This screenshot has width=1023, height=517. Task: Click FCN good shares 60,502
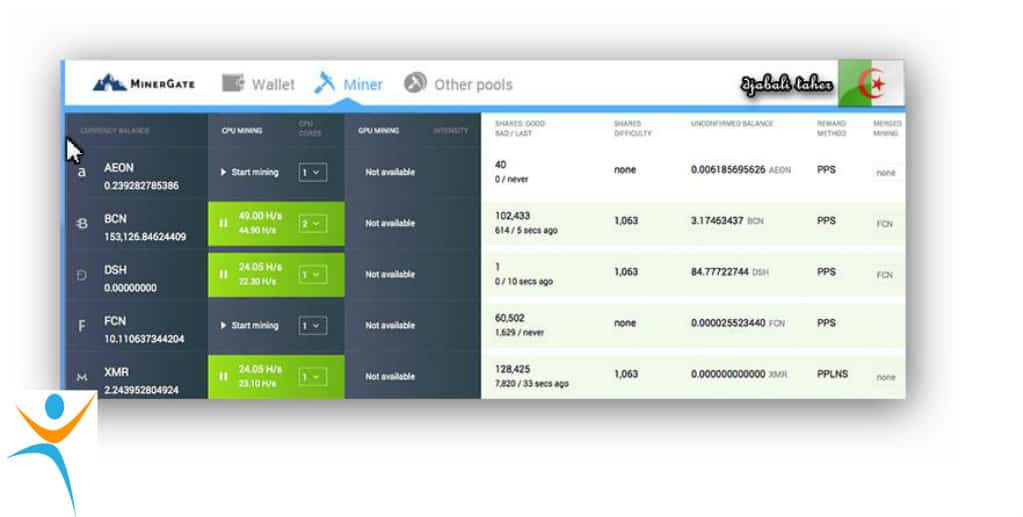[x=510, y=319]
